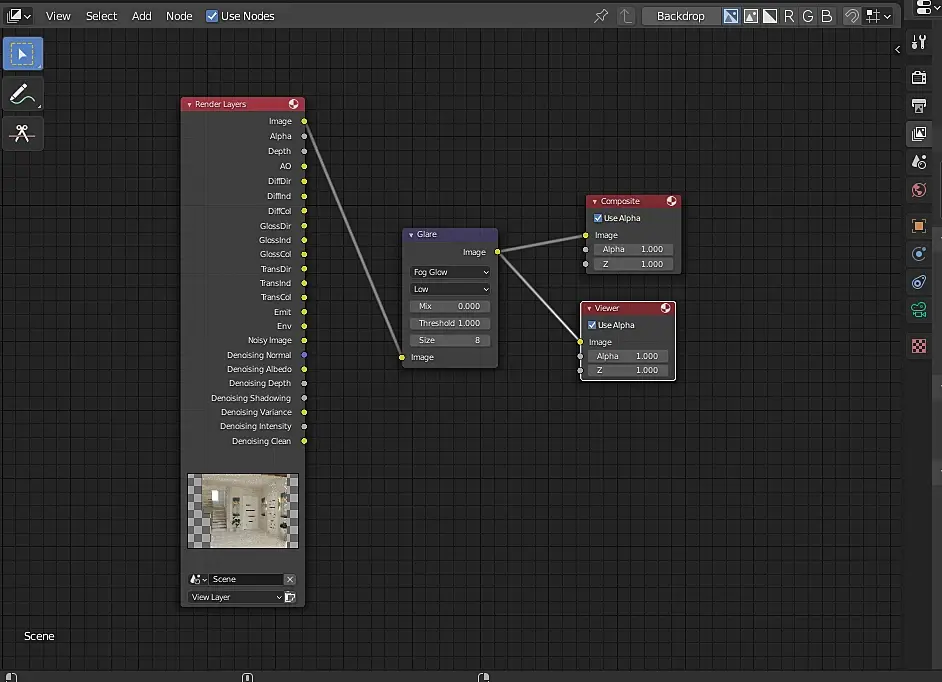Select the Select Box tool
This screenshot has width=942, height=682.
[22, 54]
